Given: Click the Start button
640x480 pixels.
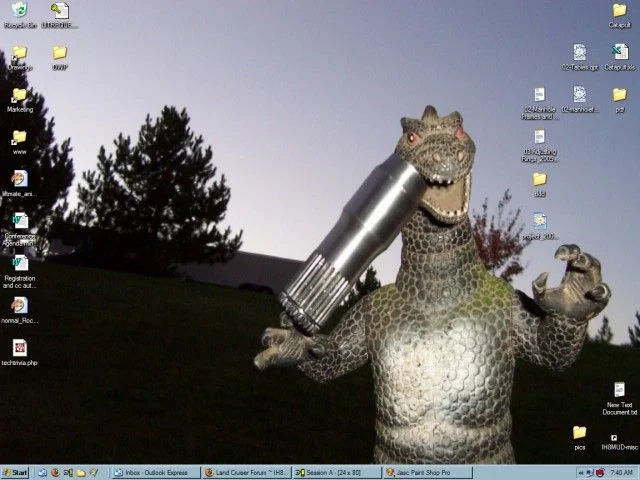Looking at the screenshot, I should click(x=15, y=473).
